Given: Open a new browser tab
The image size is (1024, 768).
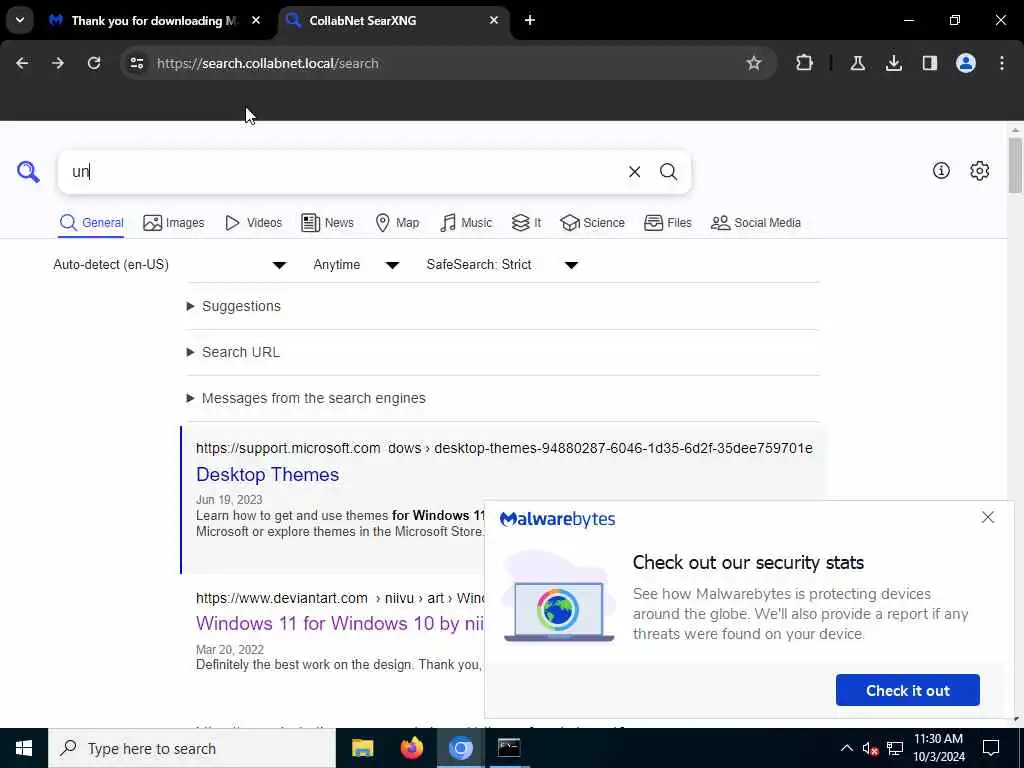Looking at the screenshot, I should point(530,20).
